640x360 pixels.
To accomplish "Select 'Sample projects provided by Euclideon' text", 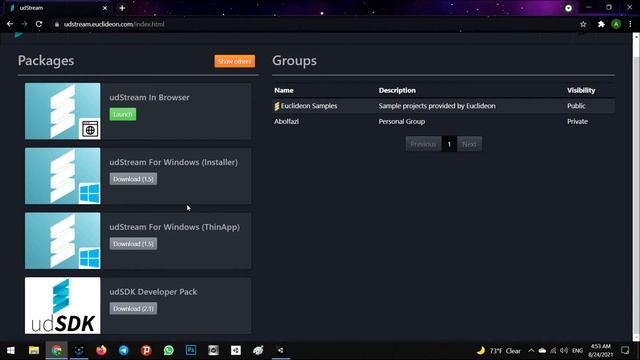I will (437, 106).
